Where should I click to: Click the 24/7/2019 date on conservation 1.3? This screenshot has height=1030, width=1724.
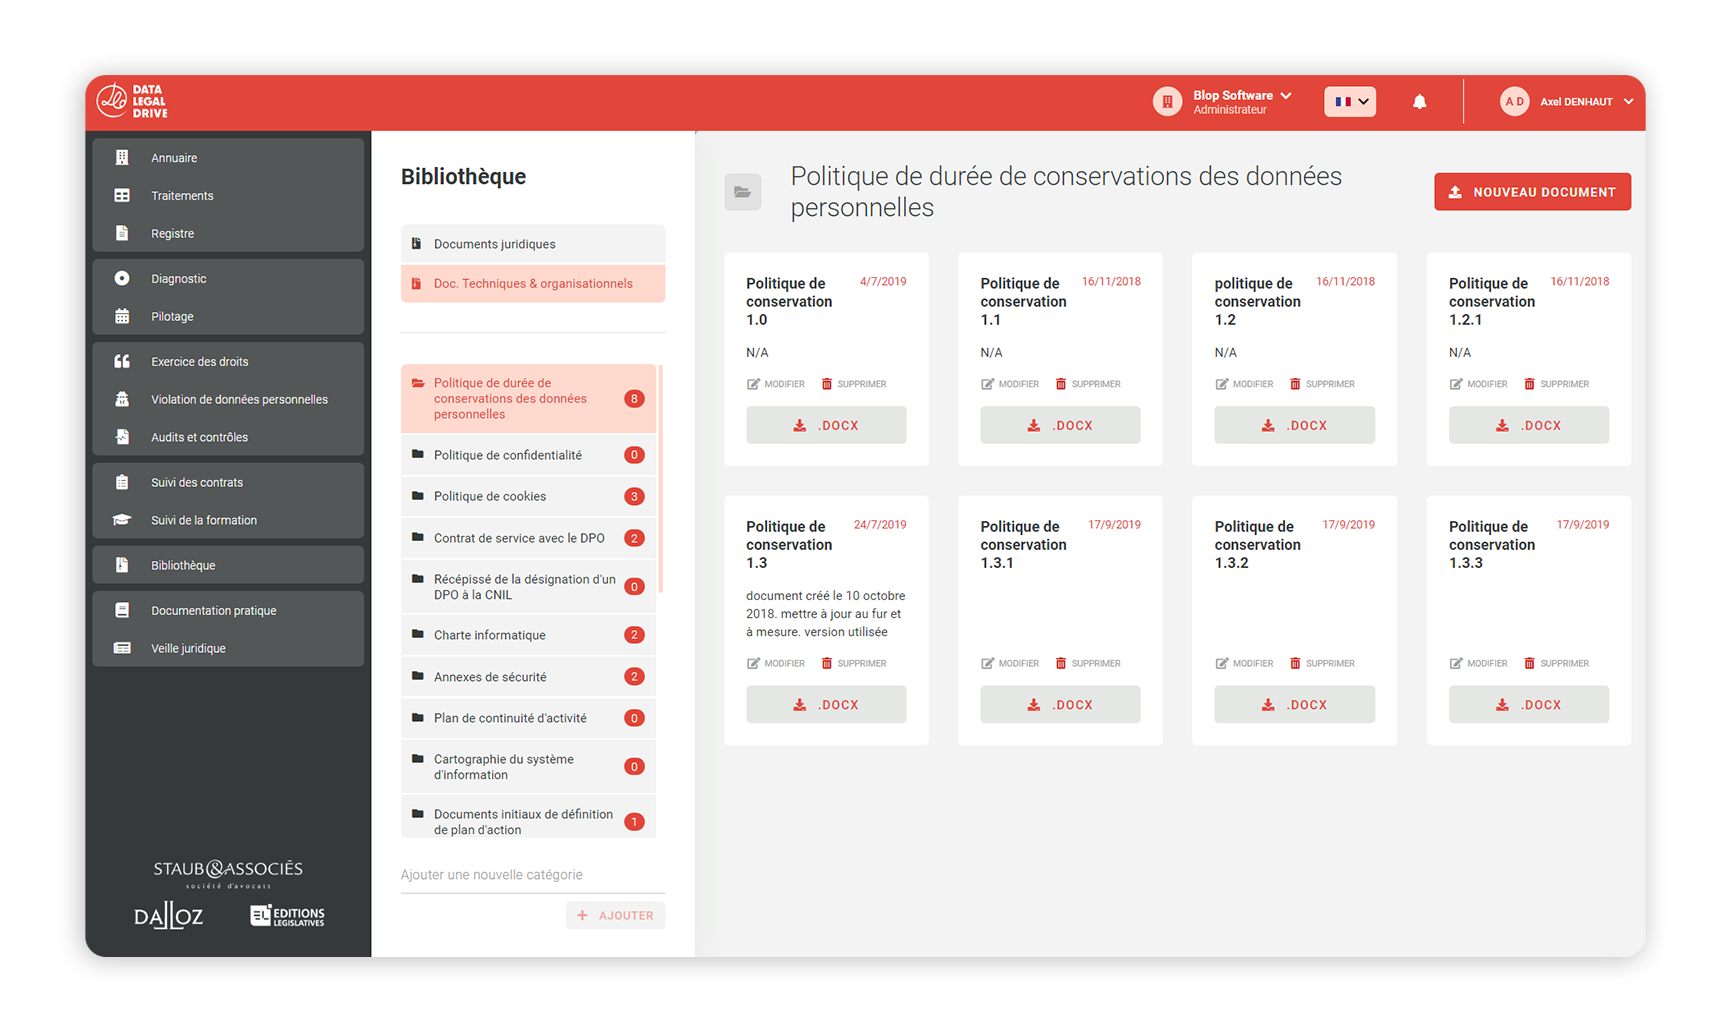(x=880, y=525)
